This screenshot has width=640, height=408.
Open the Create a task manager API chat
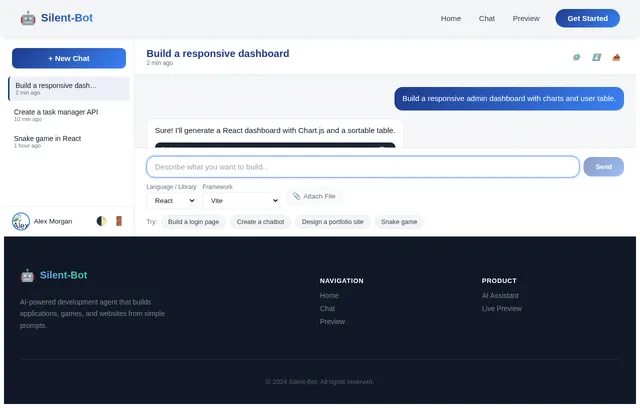(69, 115)
